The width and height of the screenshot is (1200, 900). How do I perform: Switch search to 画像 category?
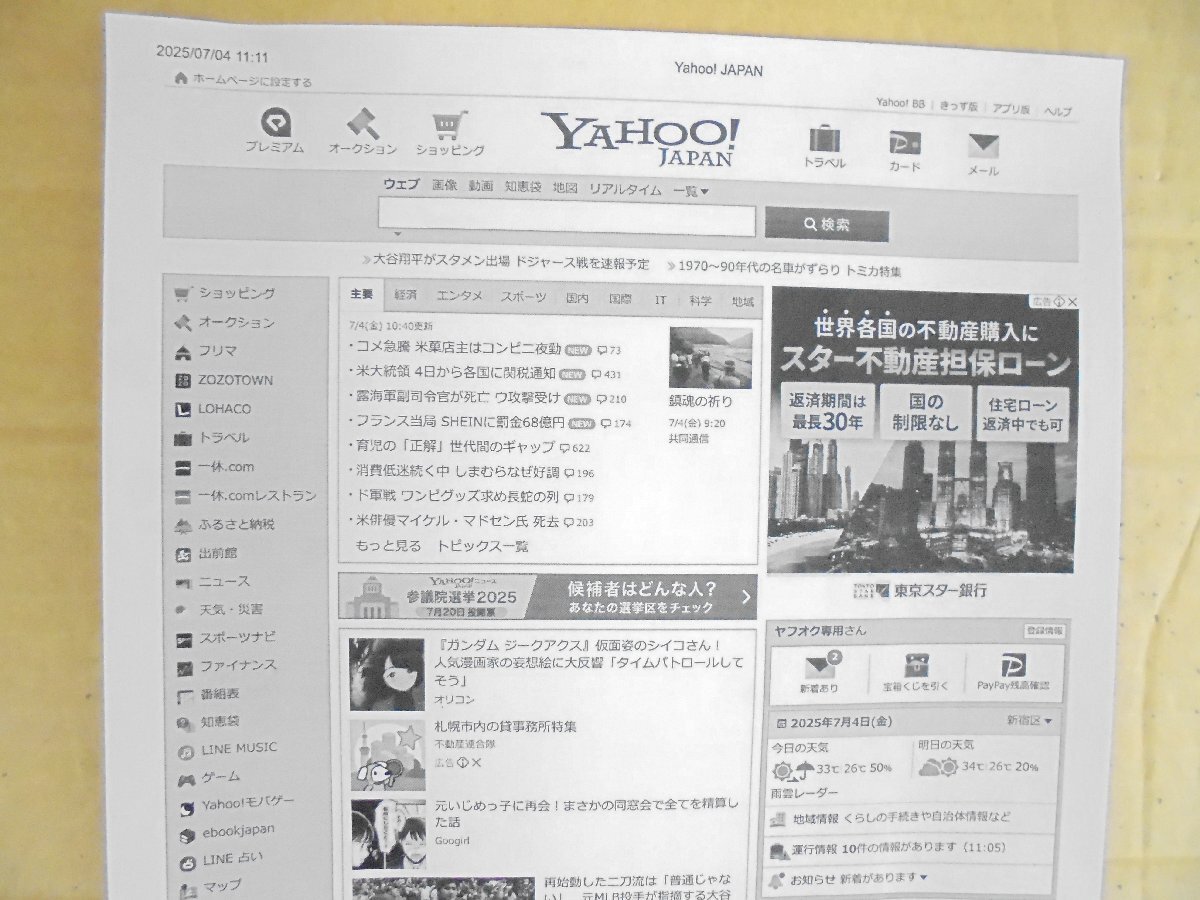pos(444,185)
